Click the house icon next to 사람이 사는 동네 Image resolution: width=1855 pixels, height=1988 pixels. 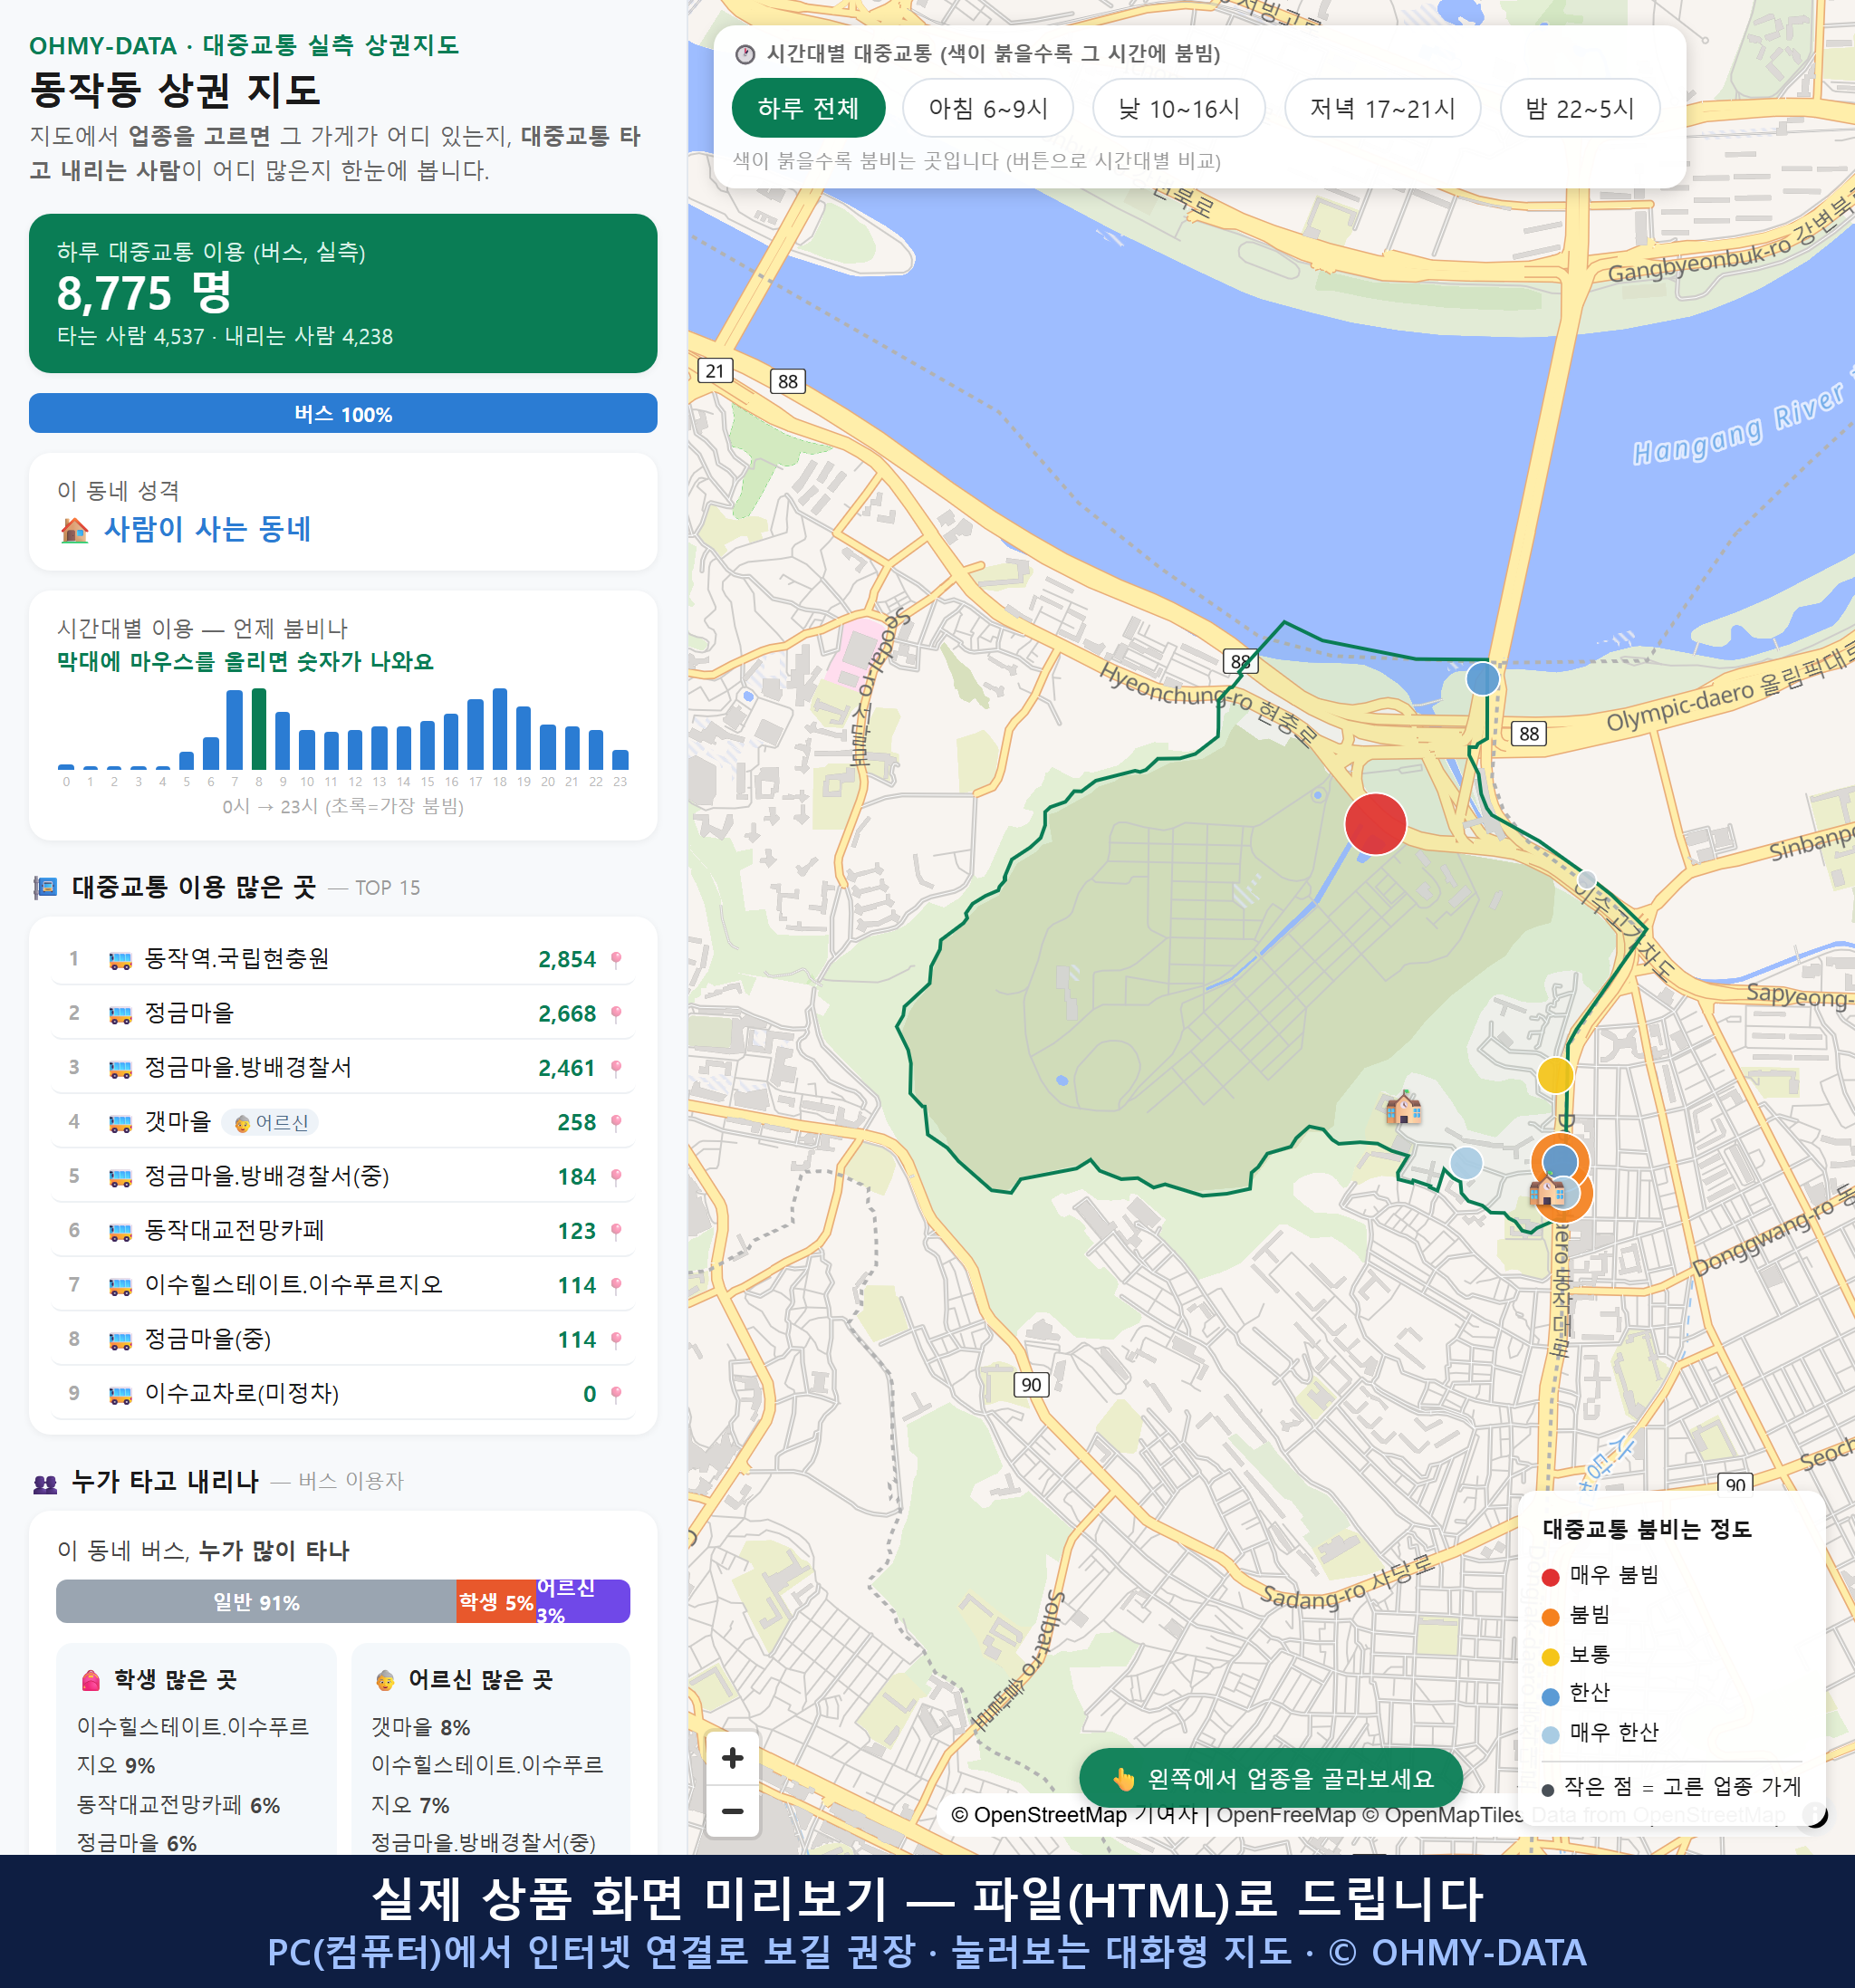click(x=74, y=529)
